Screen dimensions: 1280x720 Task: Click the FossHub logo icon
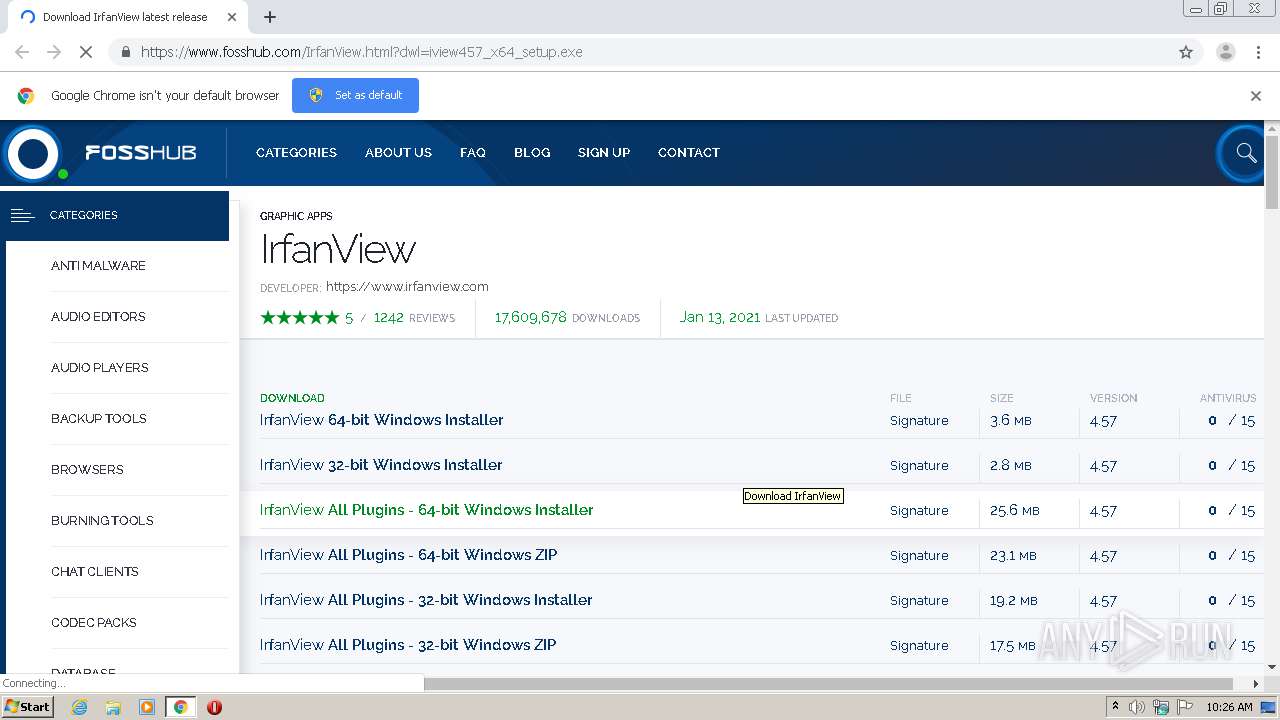click(x=33, y=153)
